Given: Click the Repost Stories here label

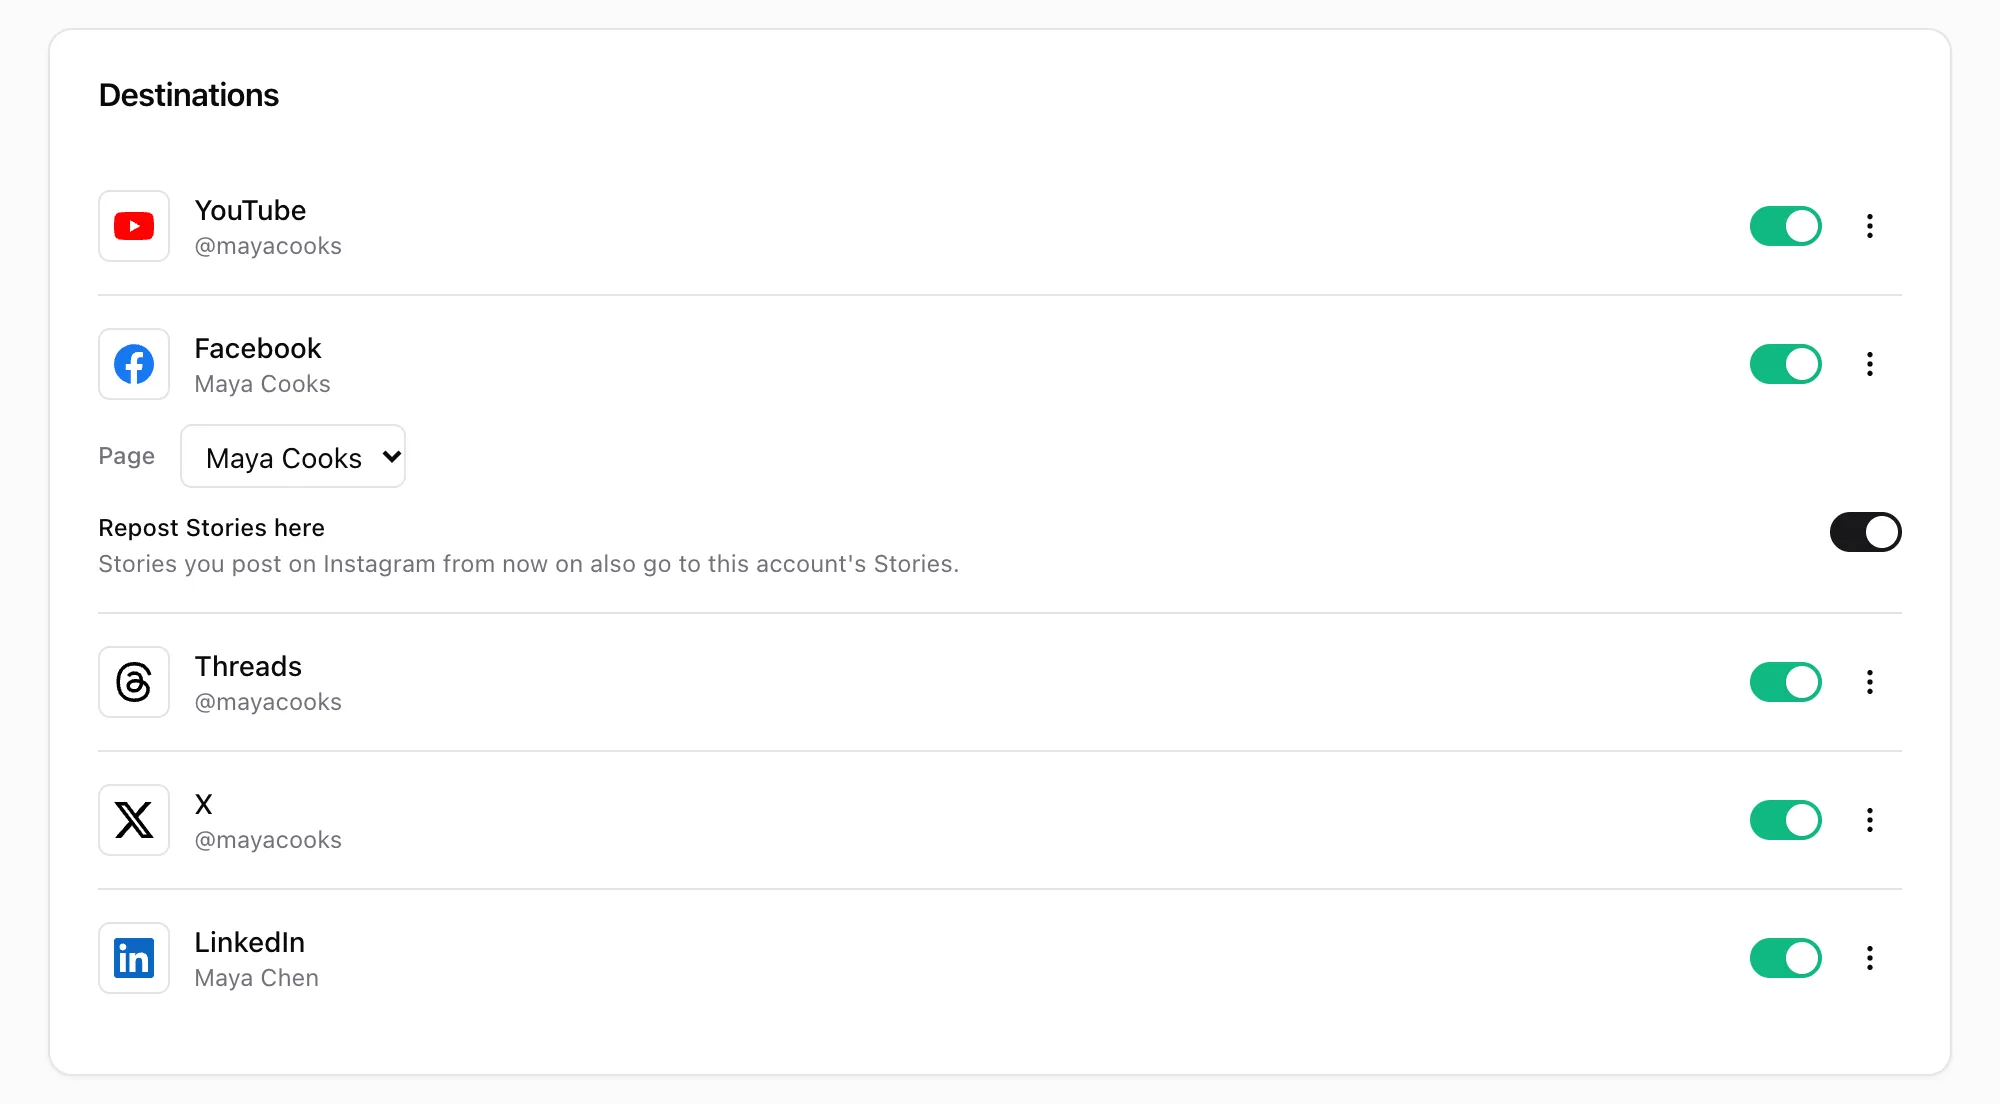Looking at the screenshot, I should pyautogui.click(x=212, y=528).
